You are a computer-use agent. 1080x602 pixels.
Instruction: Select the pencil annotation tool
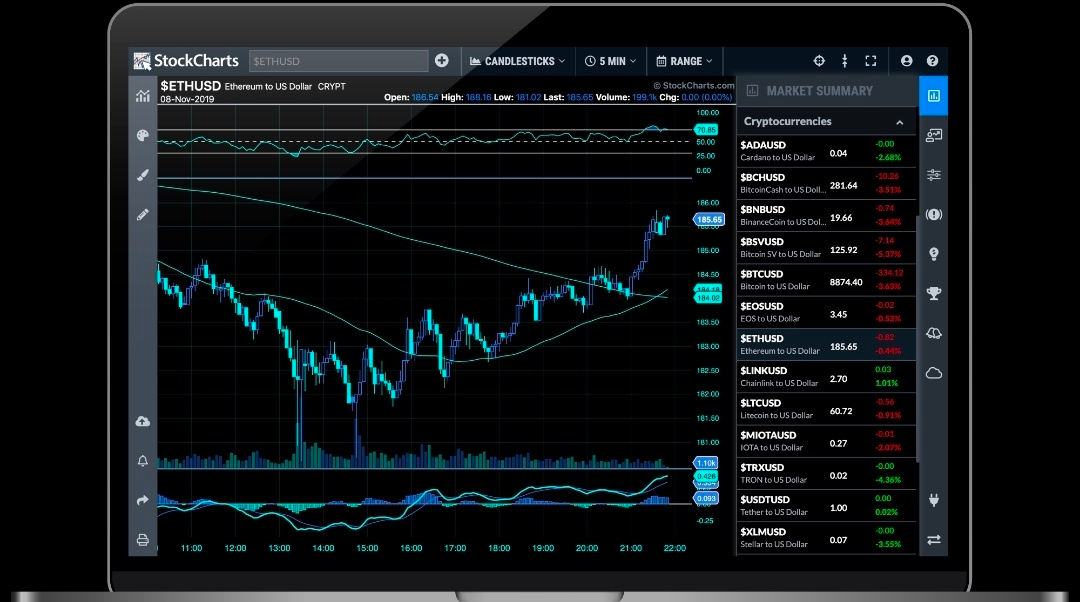click(x=142, y=214)
